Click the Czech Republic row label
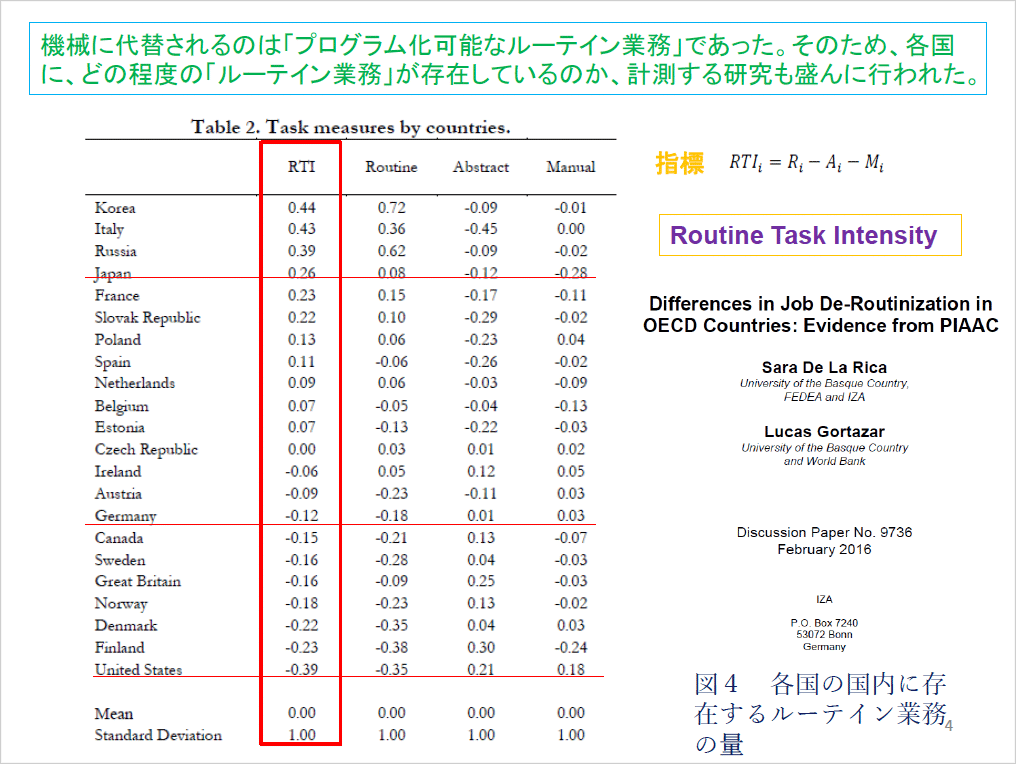The image size is (1016, 764). pos(146,450)
